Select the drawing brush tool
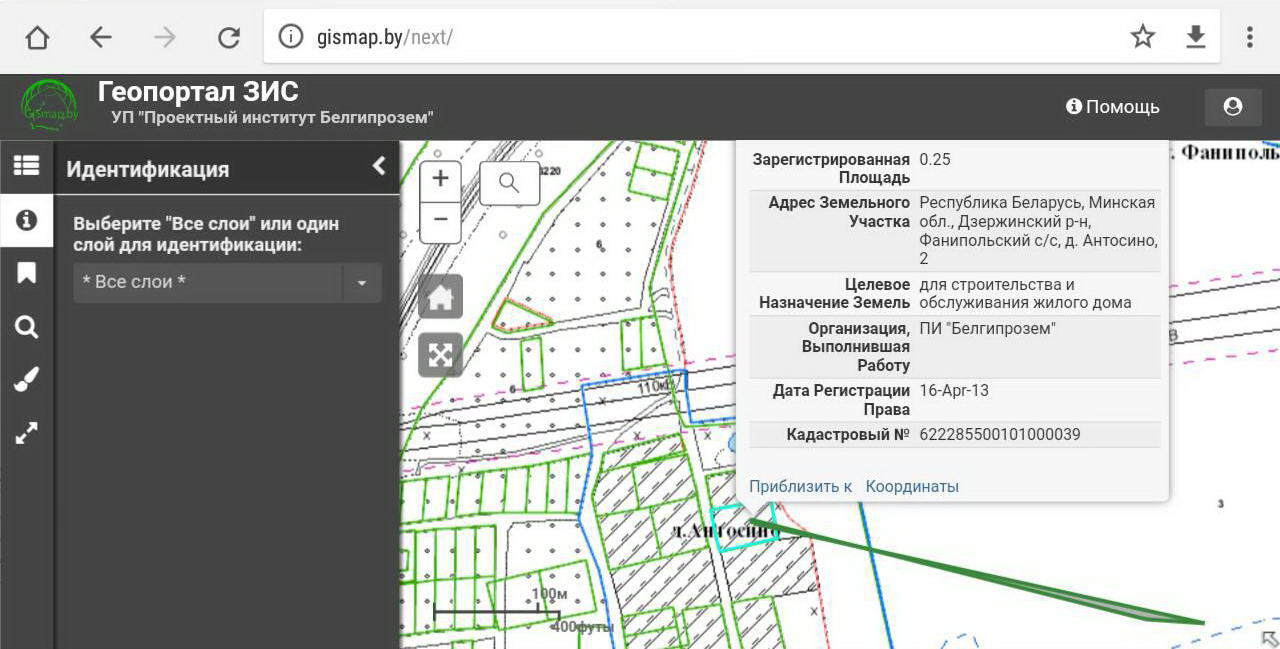The width and height of the screenshot is (1280, 649). [26, 380]
